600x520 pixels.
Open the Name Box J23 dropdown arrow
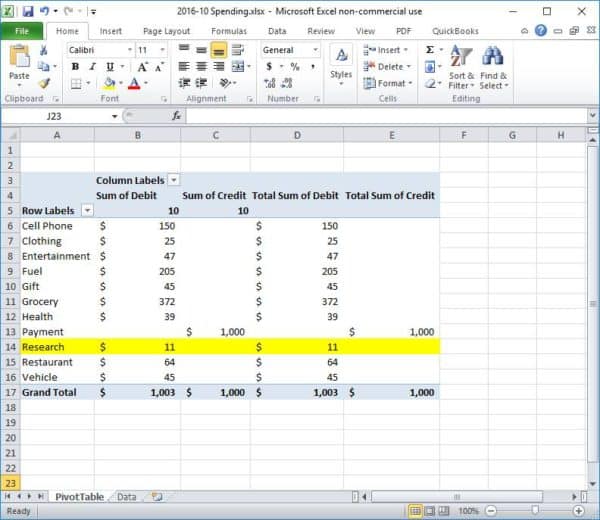click(x=114, y=116)
